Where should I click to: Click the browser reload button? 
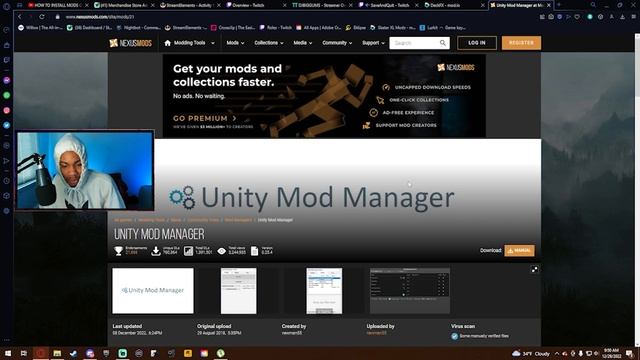tap(42, 17)
